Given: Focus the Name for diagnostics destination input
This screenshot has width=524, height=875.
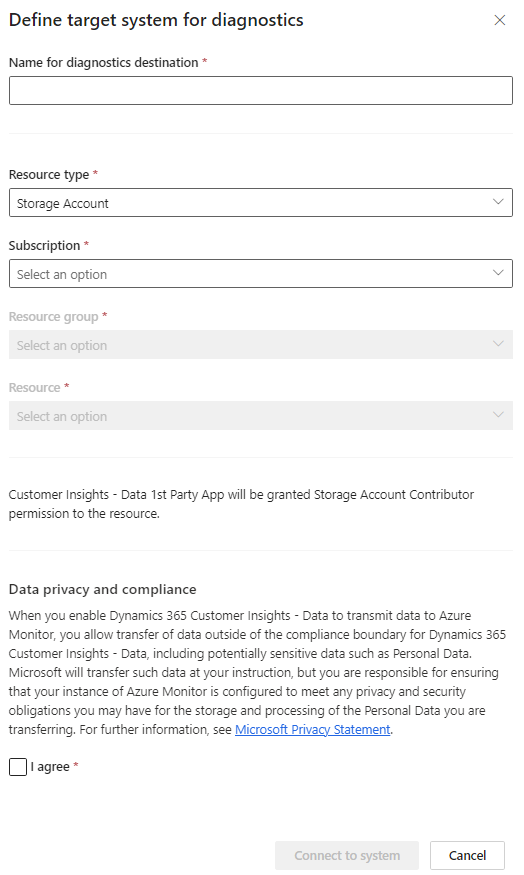Looking at the screenshot, I should (261, 90).
